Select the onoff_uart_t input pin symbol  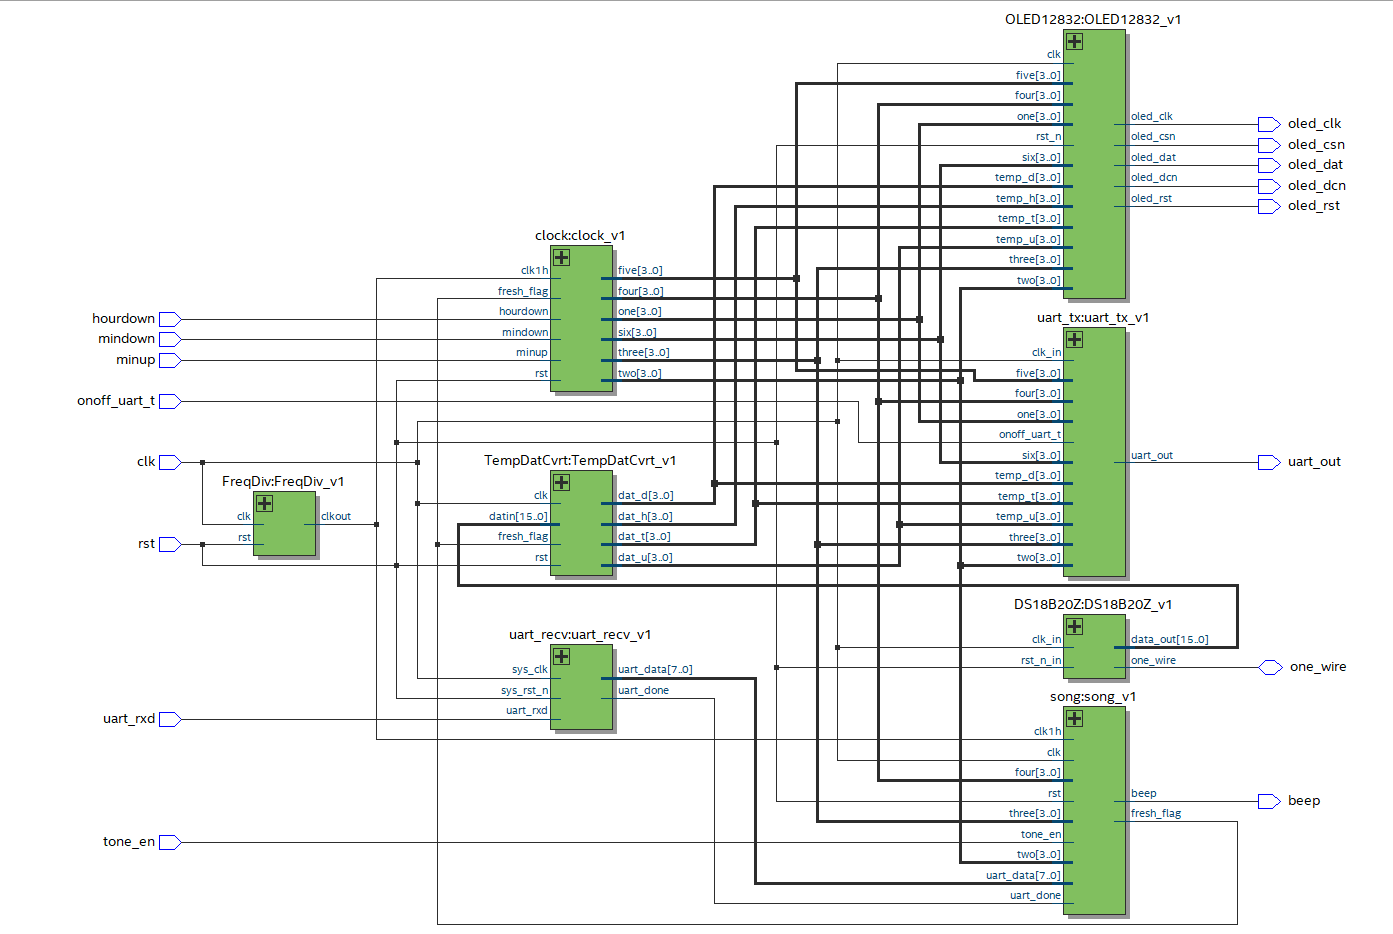170,401
